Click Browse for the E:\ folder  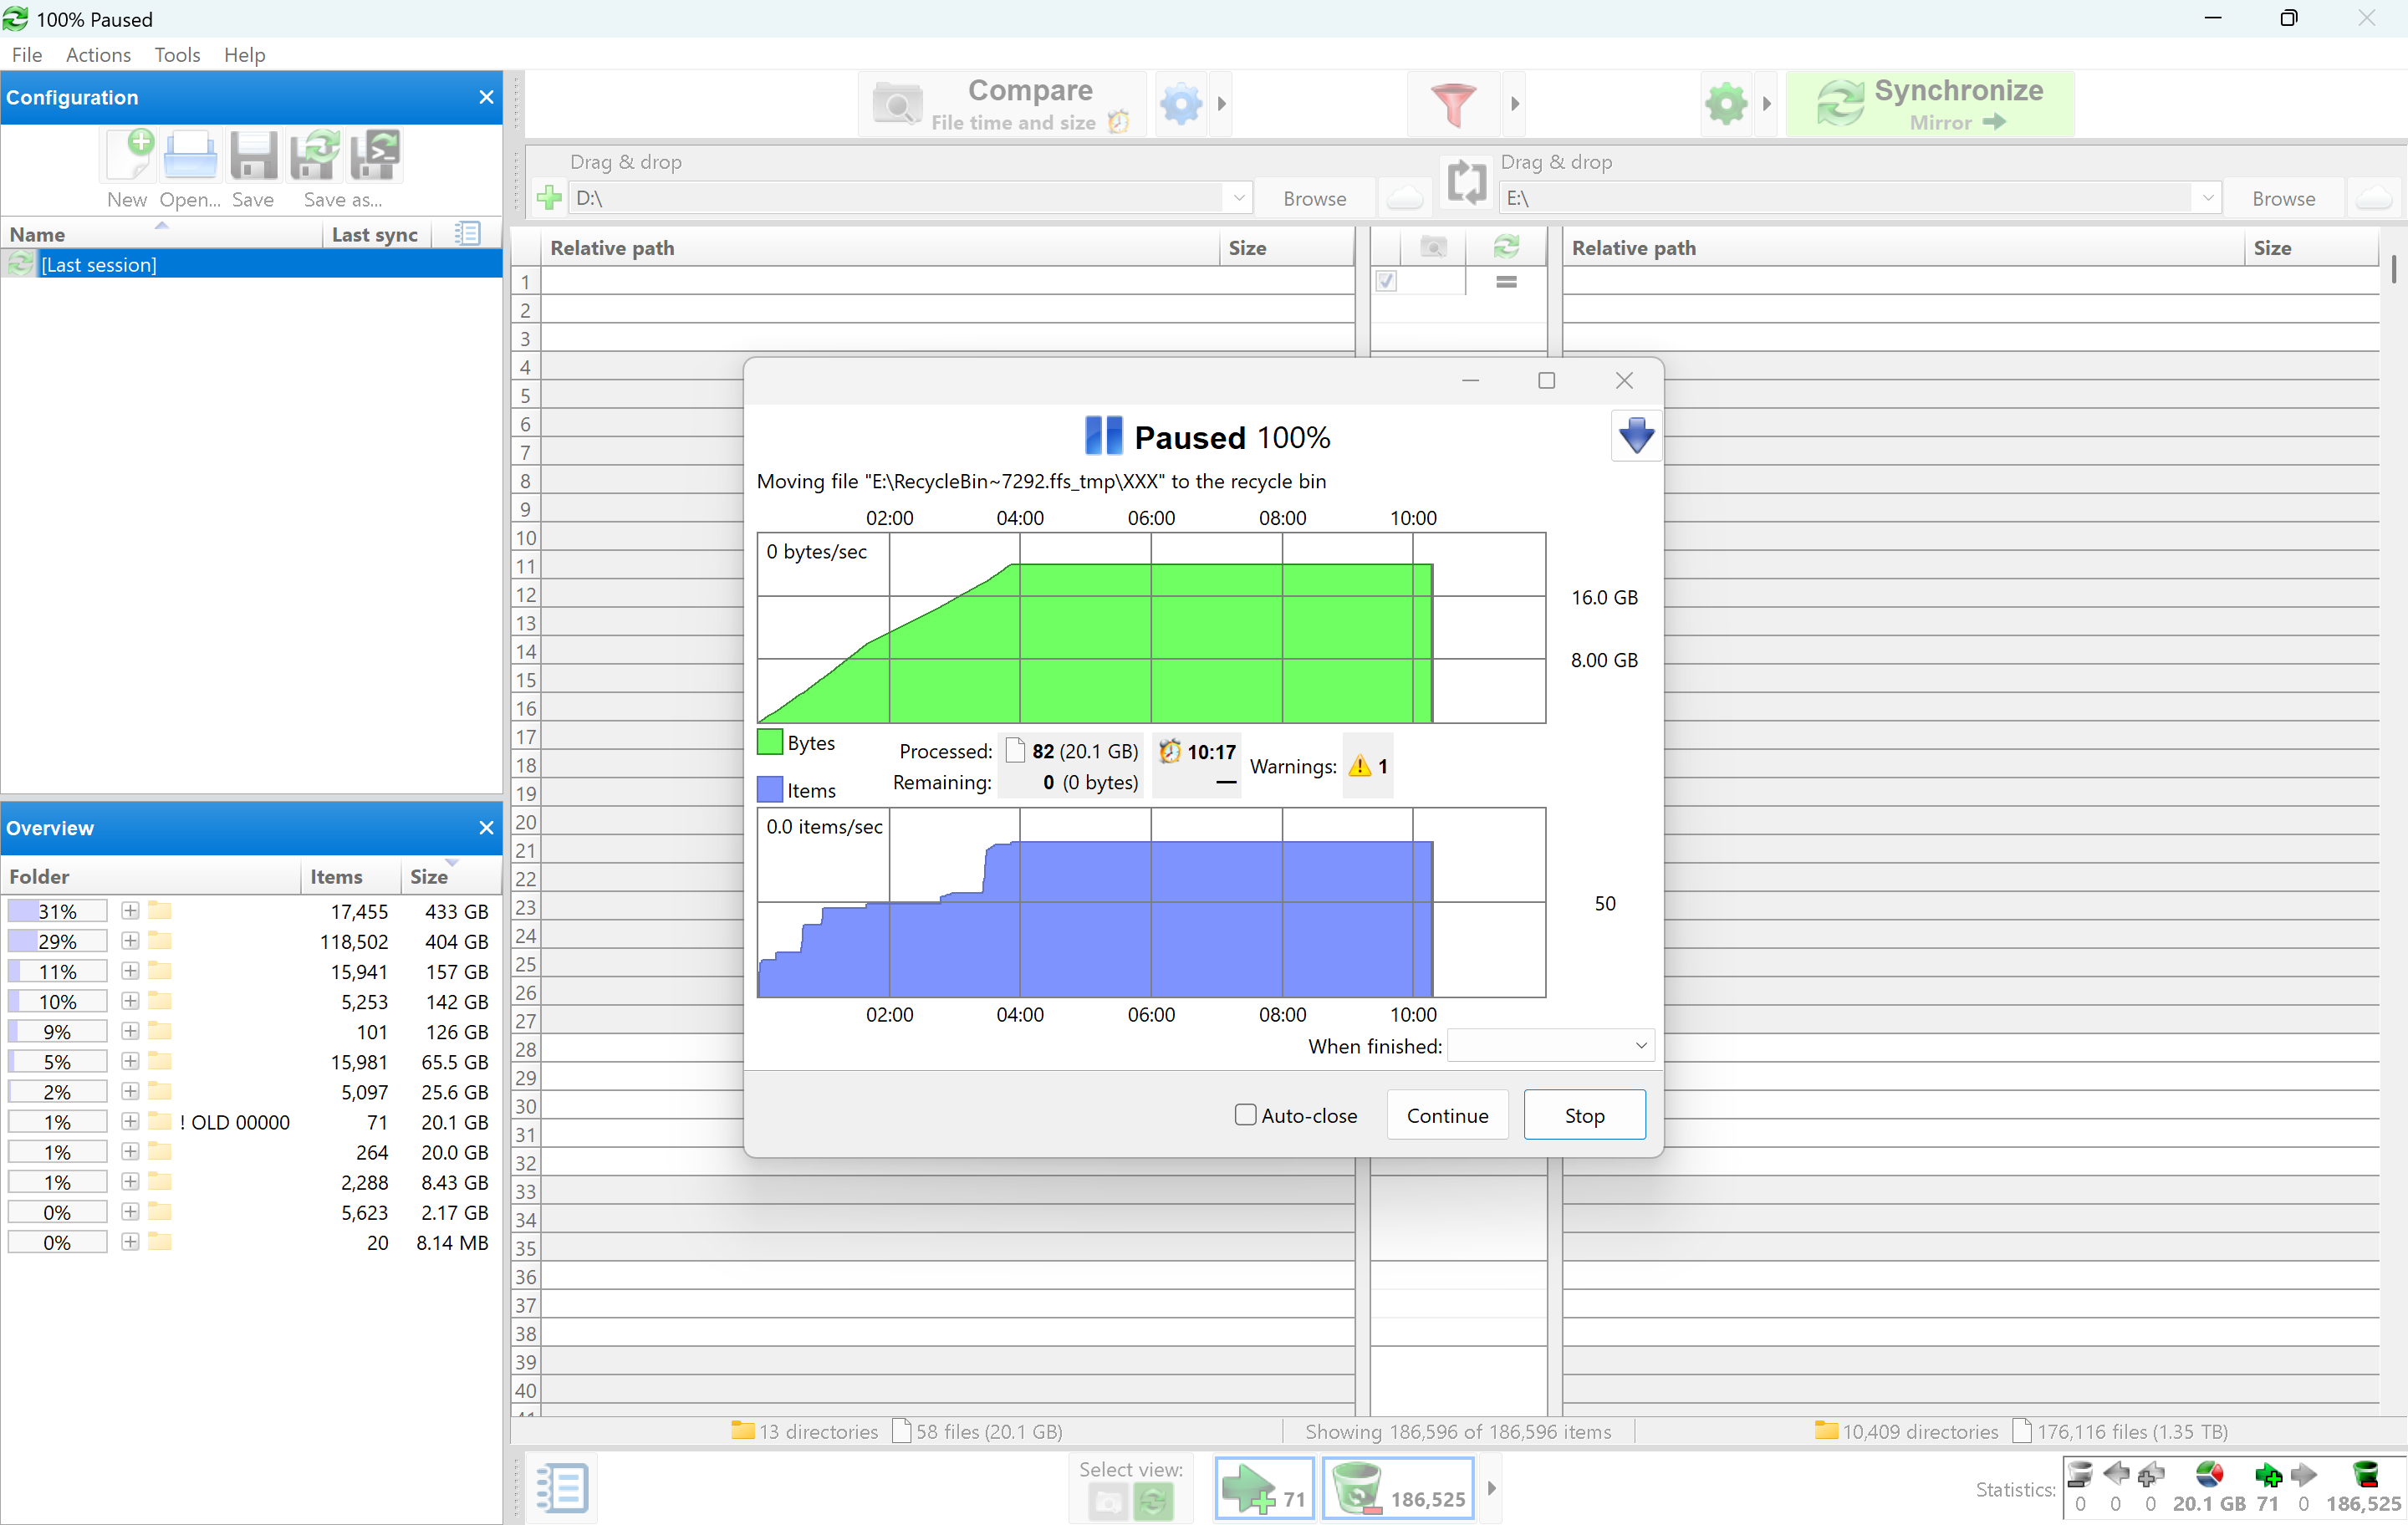(x=2283, y=198)
